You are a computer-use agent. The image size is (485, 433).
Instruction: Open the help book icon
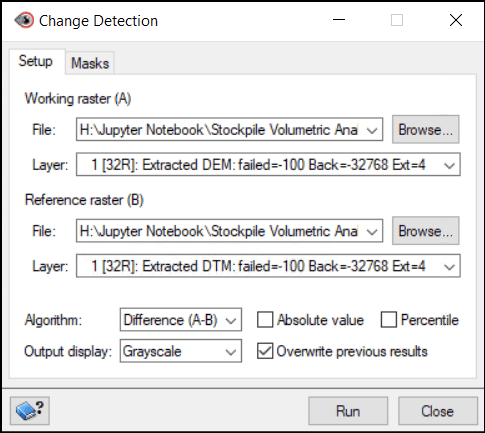click(30, 410)
